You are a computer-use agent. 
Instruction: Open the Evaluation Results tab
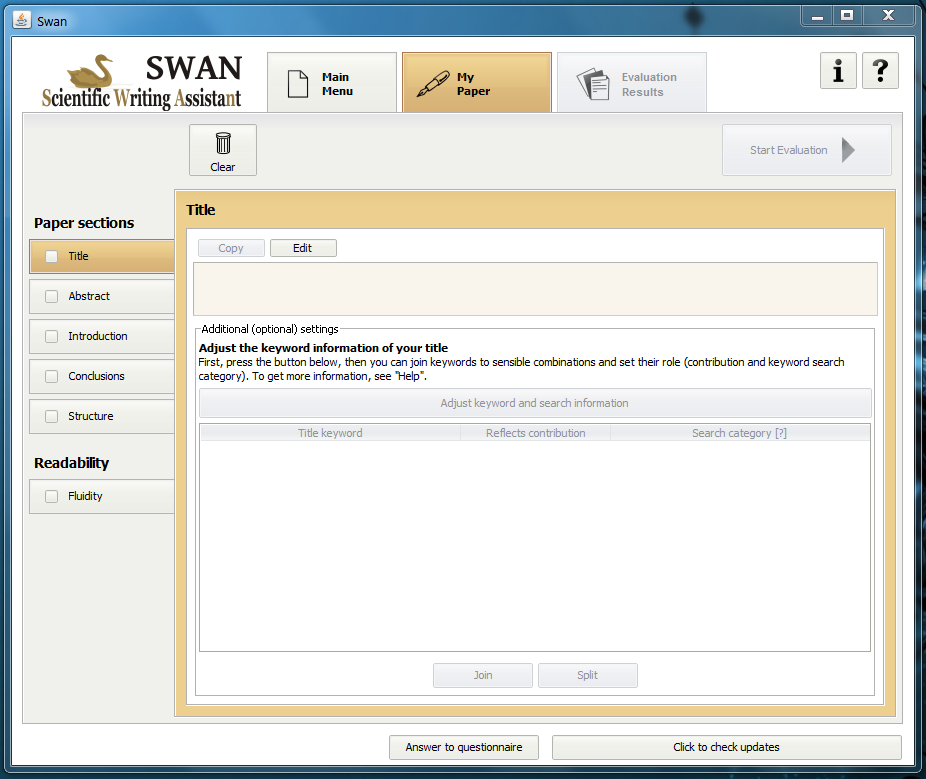point(632,83)
